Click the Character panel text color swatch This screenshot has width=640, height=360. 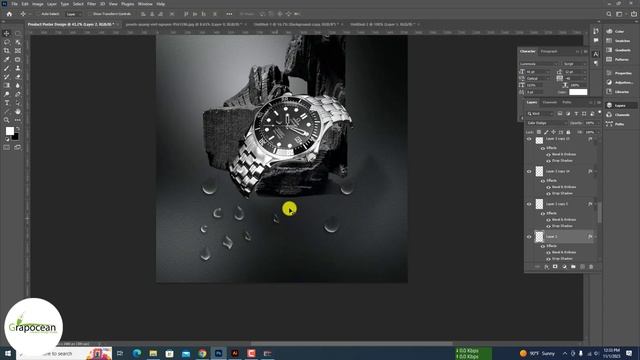click(578, 92)
